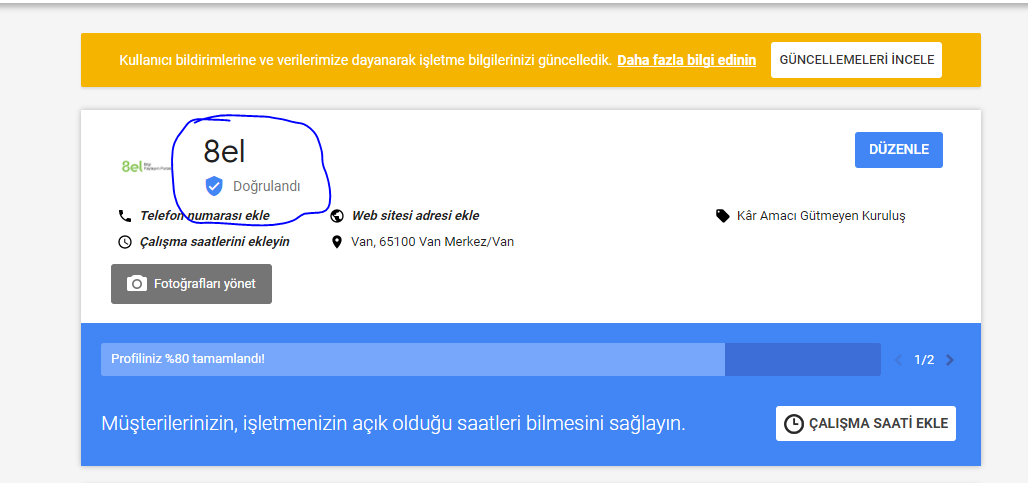Screen dimensions: 1028x483
Task: Click the globe icon beside Web sitesi adresi ekle
Action: coord(337,216)
